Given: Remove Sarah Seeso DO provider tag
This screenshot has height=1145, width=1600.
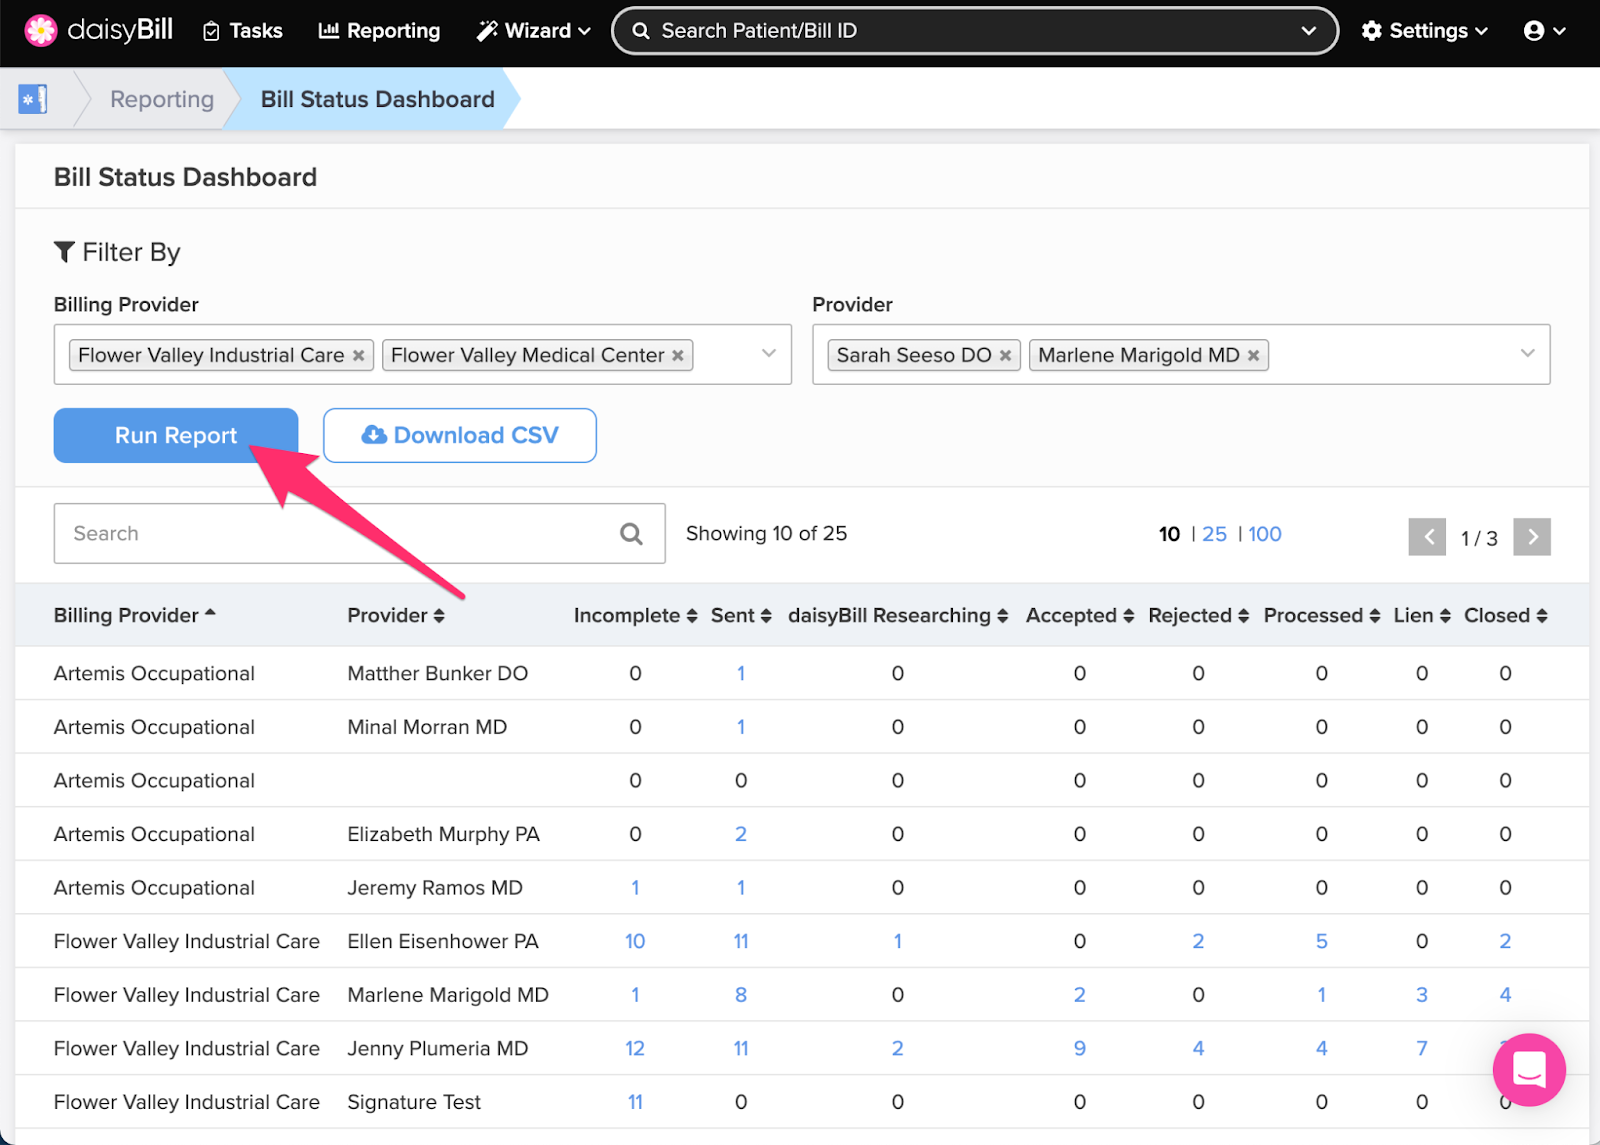Looking at the screenshot, I should 1005,356.
